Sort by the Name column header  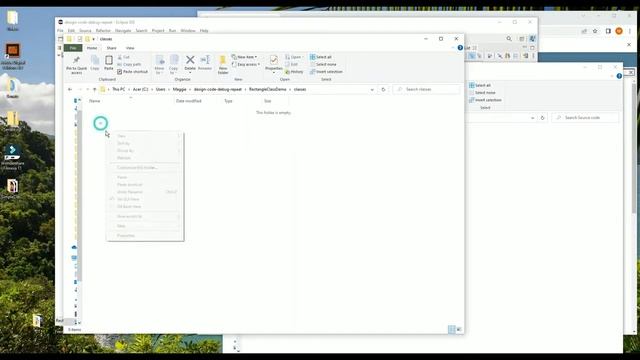pos(95,101)
